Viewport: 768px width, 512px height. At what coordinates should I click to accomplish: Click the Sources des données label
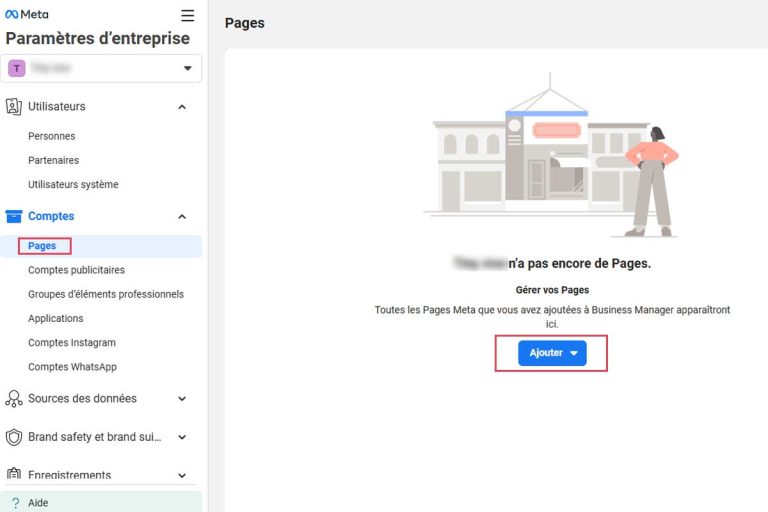82,398
